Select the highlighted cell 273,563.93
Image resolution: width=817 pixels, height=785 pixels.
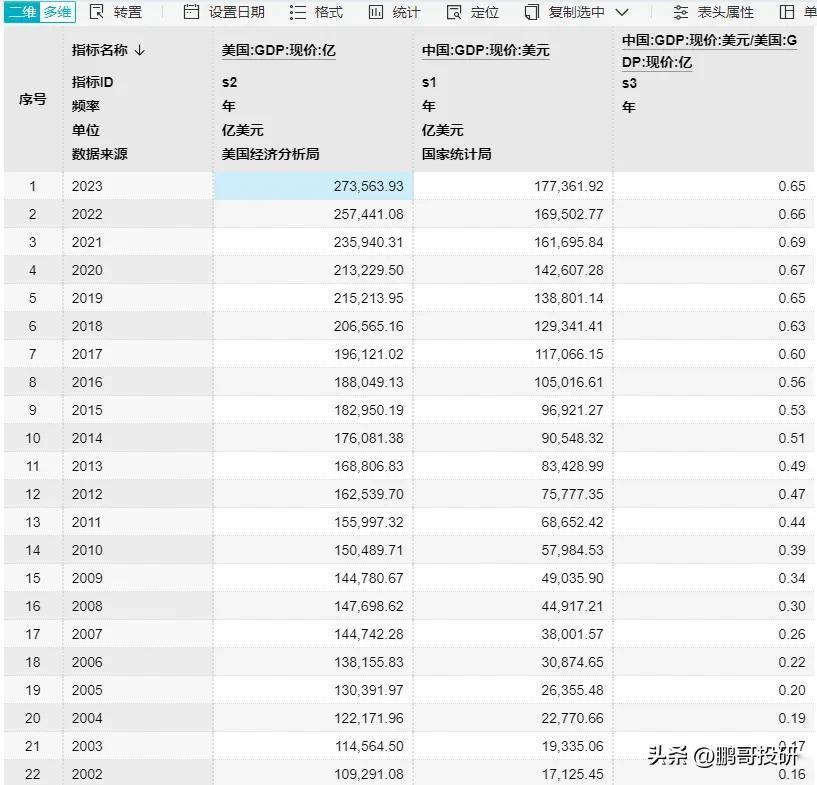(x=313, y=186)
